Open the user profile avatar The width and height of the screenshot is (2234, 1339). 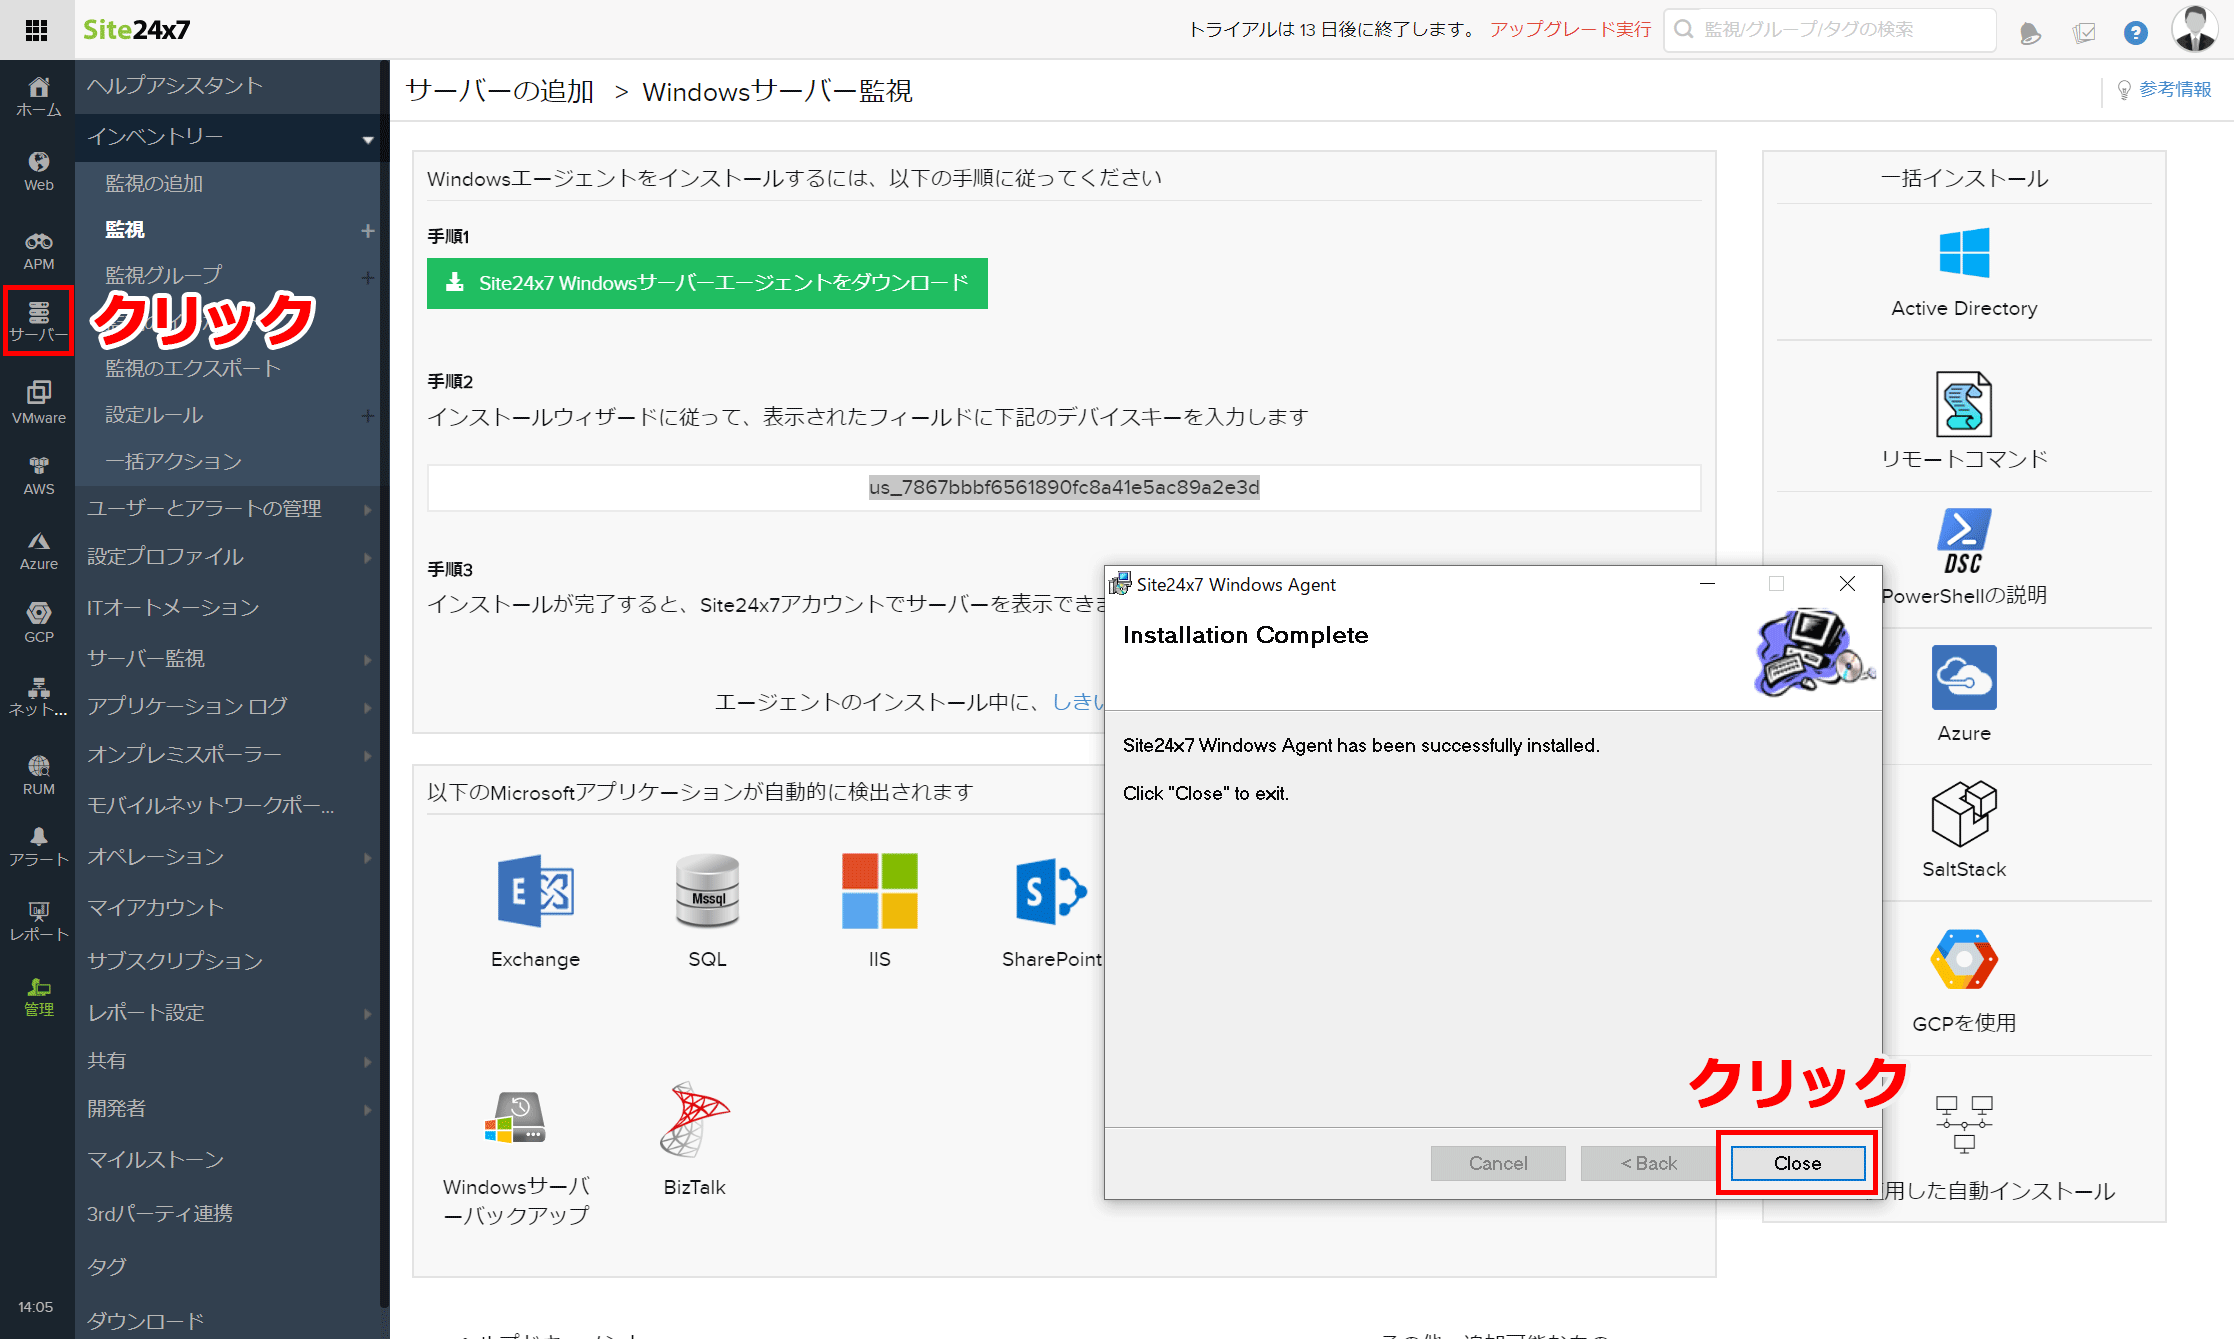pyautogui.click(x=2195, y=29)
